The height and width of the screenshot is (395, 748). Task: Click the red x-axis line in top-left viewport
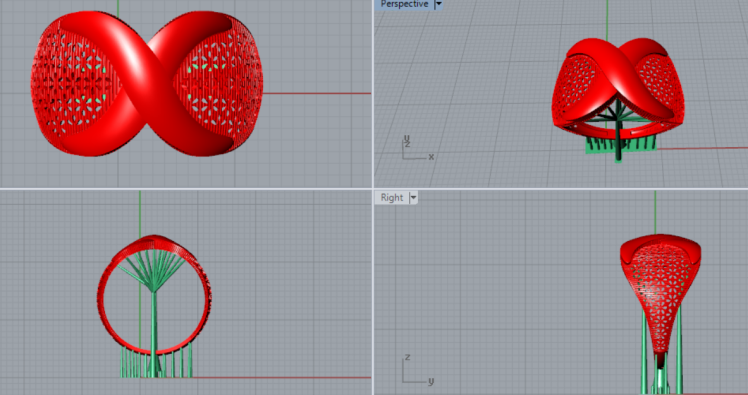pyautogui.click(x=317, y=94)
